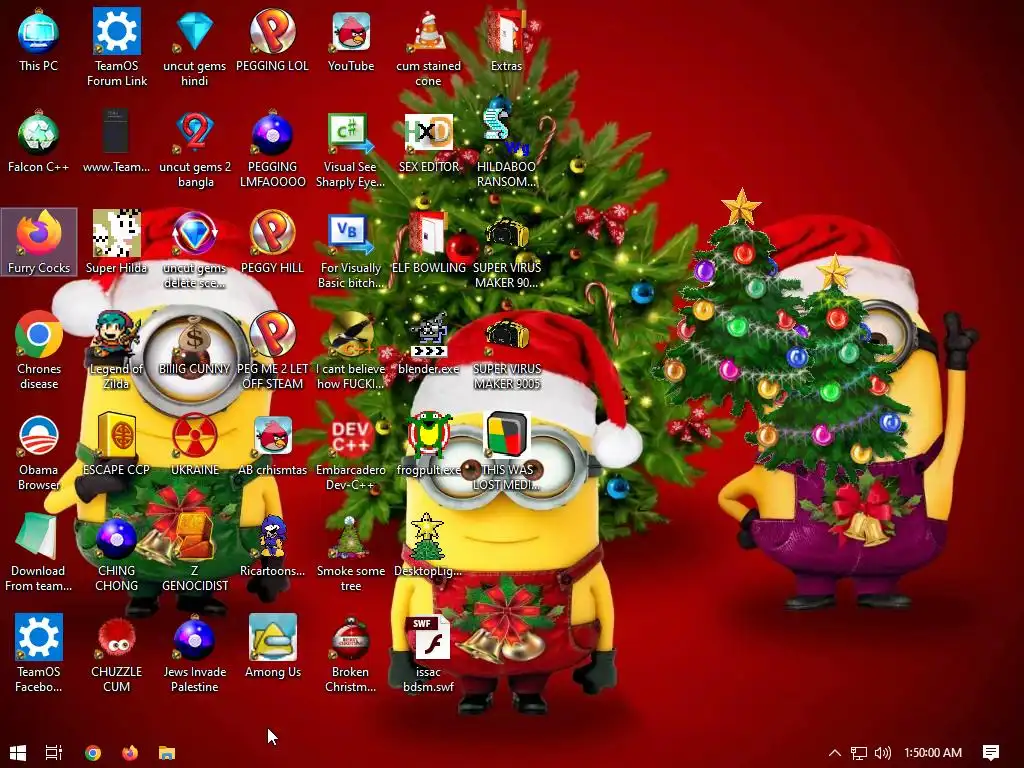The height and width of the screenshot is (768, 1024).
Task: Open the frogpult.exe icon
Action: click(428, 444)
